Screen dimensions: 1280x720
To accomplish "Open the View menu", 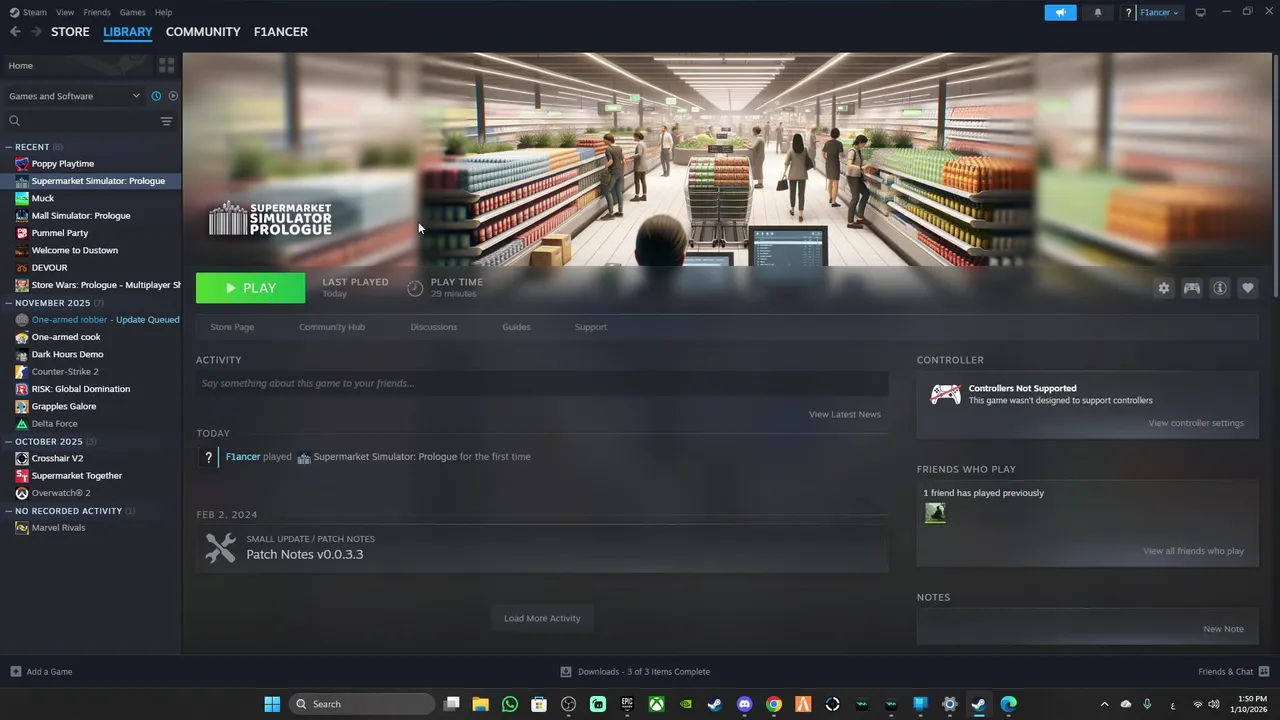I will 65,12.
